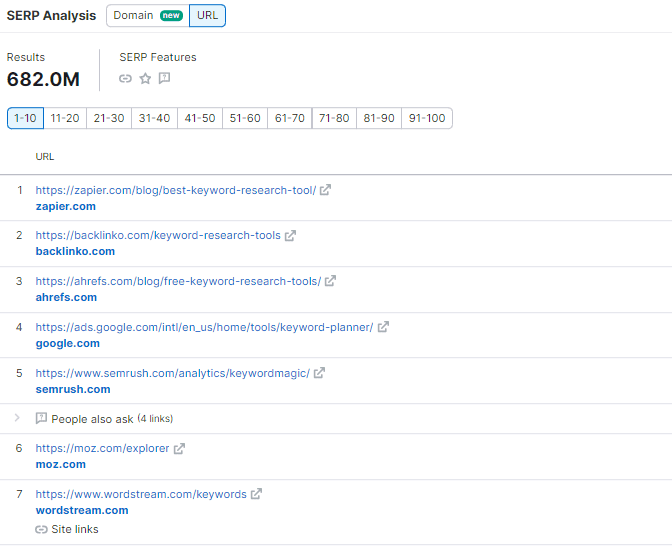
Task: Select results range 31-40
Action: (x=154, y=118)
